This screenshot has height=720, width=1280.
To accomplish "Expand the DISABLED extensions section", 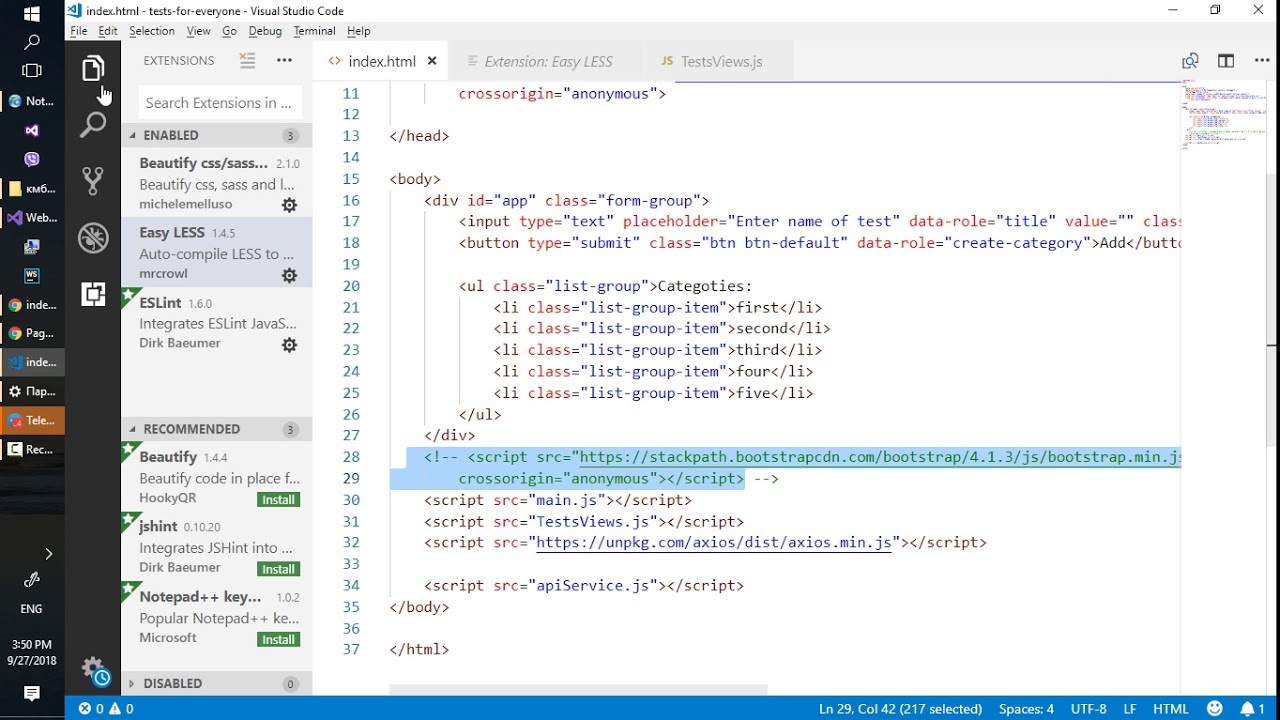I will pos(216,683).
